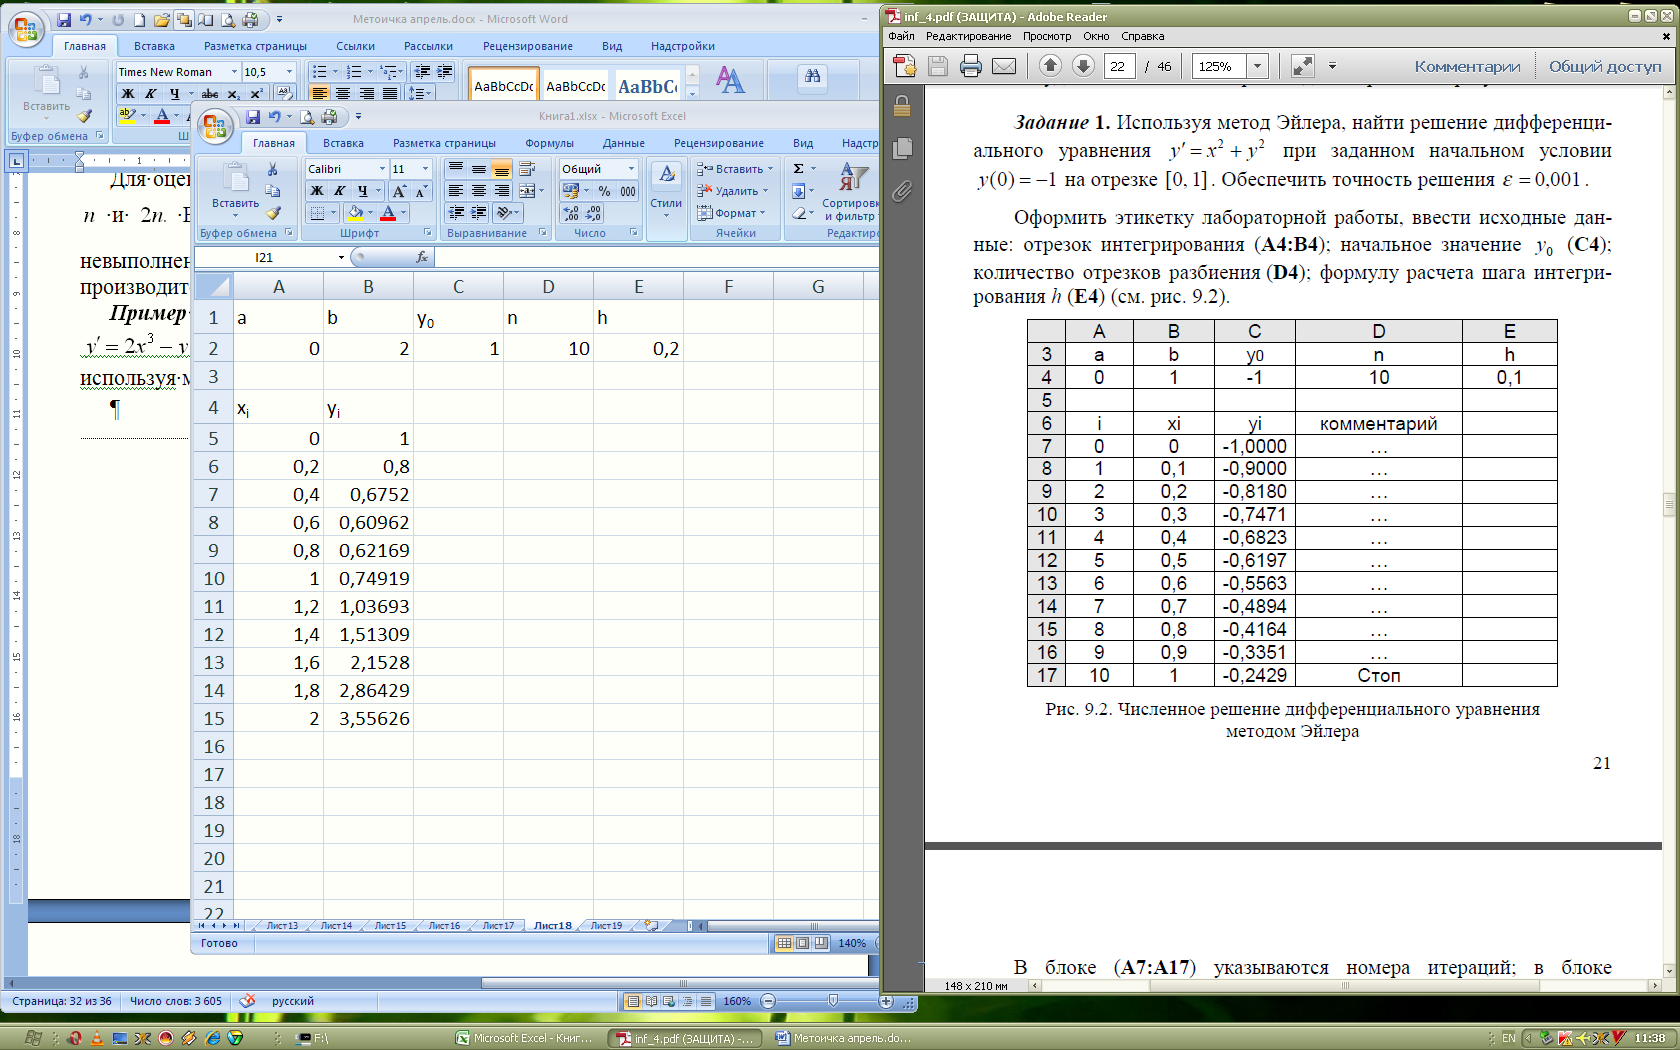Click Excel quick print icon

(329, 117)
